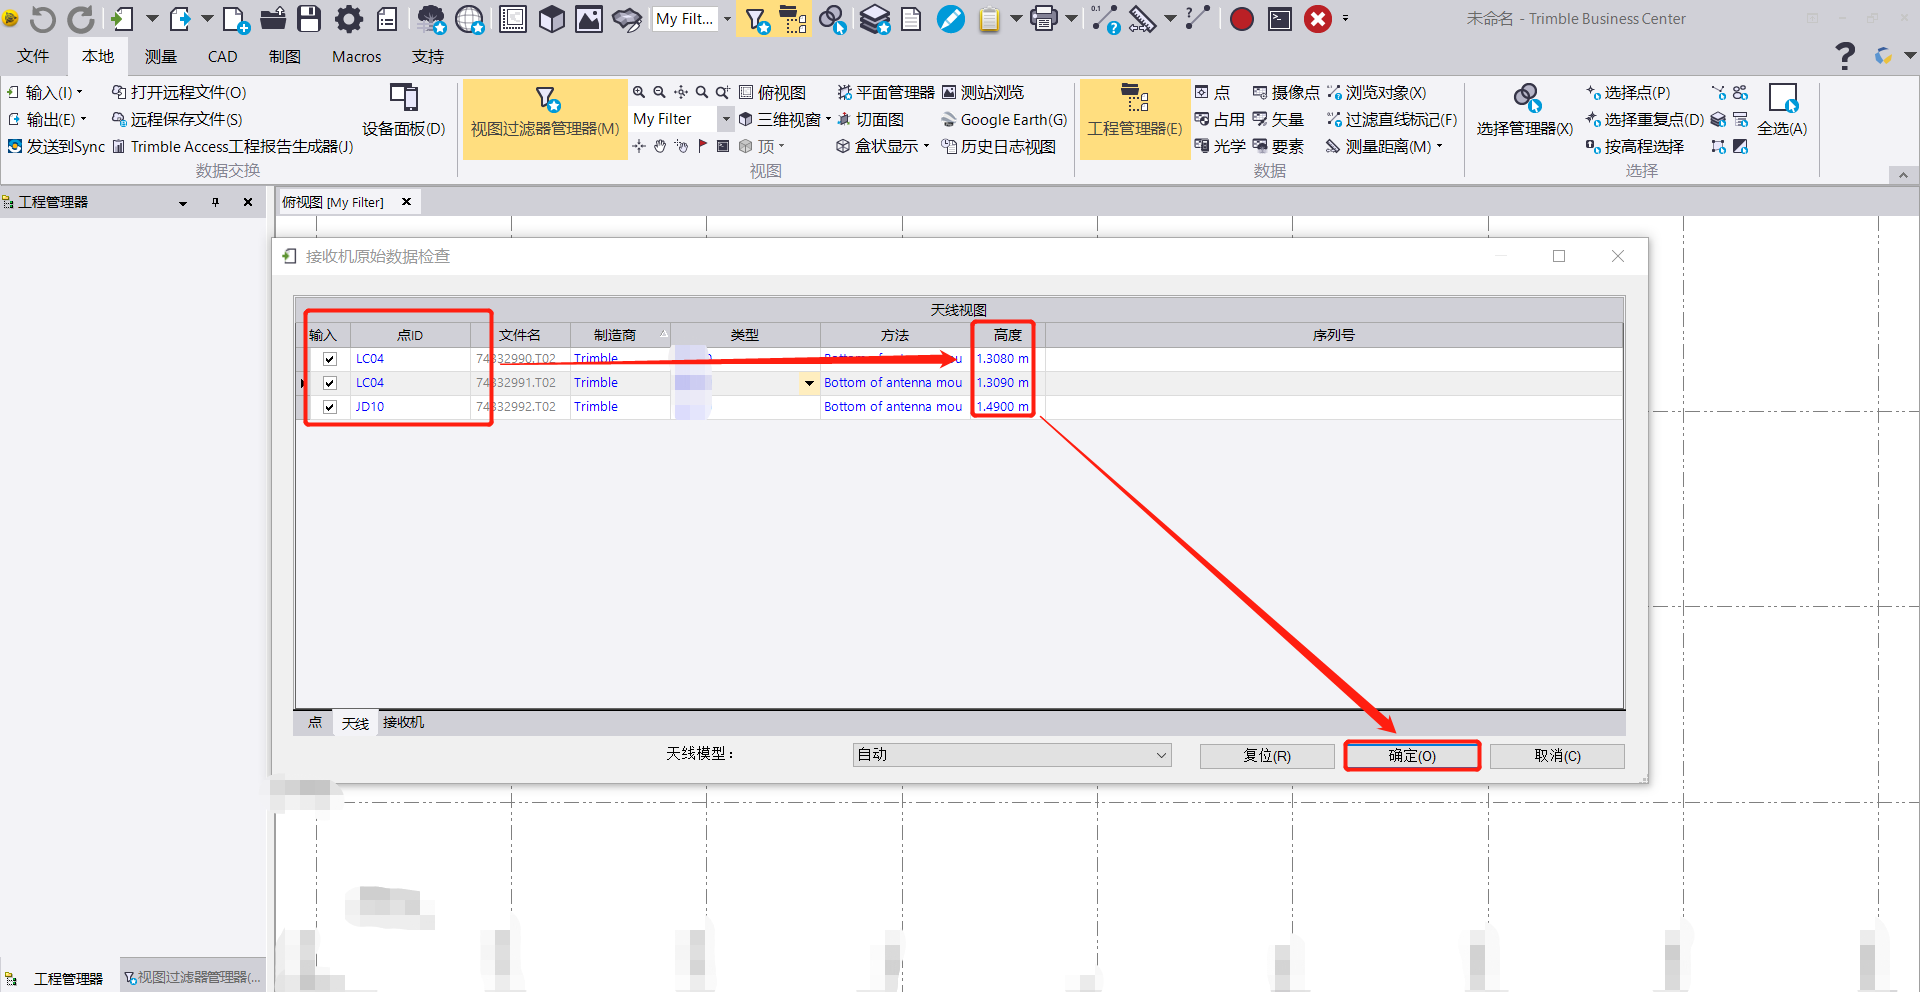Viewport: 1920px width, 992px height.
Task: Open help with the question mark icon
Action: tap(1845, 55)
